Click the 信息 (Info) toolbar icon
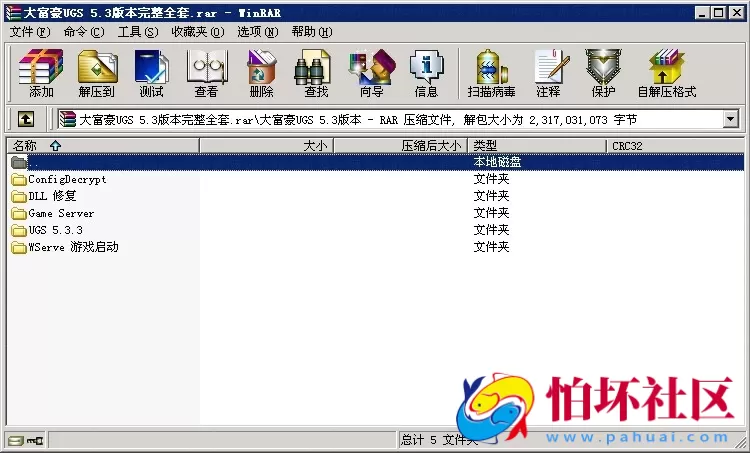Screen dimensions: 750x453 [x=426, y=73]
